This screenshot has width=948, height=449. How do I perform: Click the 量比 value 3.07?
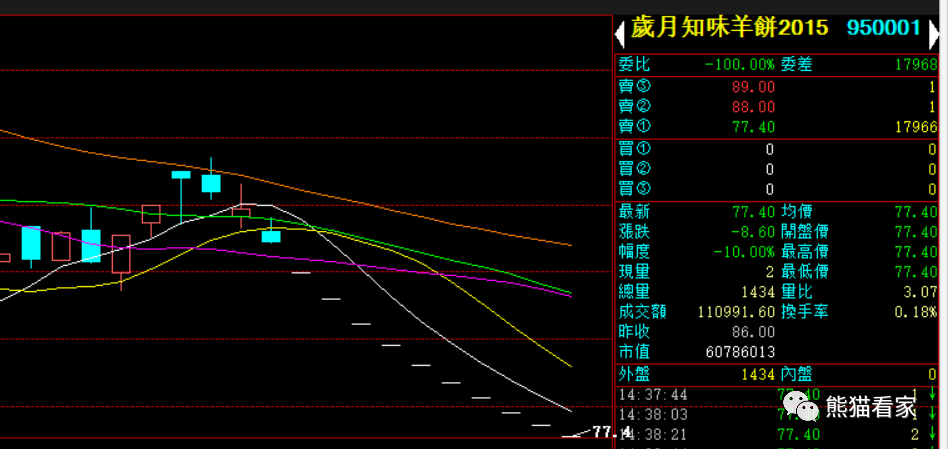coord(921,292)
